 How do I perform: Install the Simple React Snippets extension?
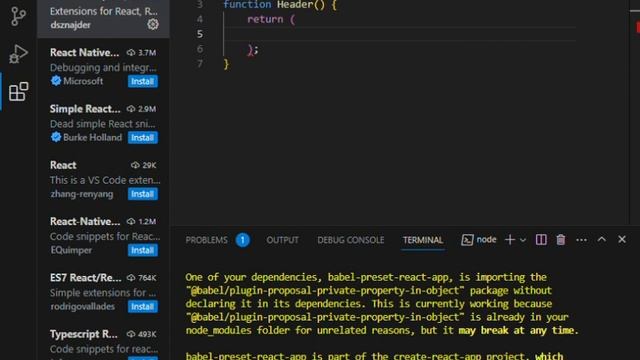click(142, 138)
